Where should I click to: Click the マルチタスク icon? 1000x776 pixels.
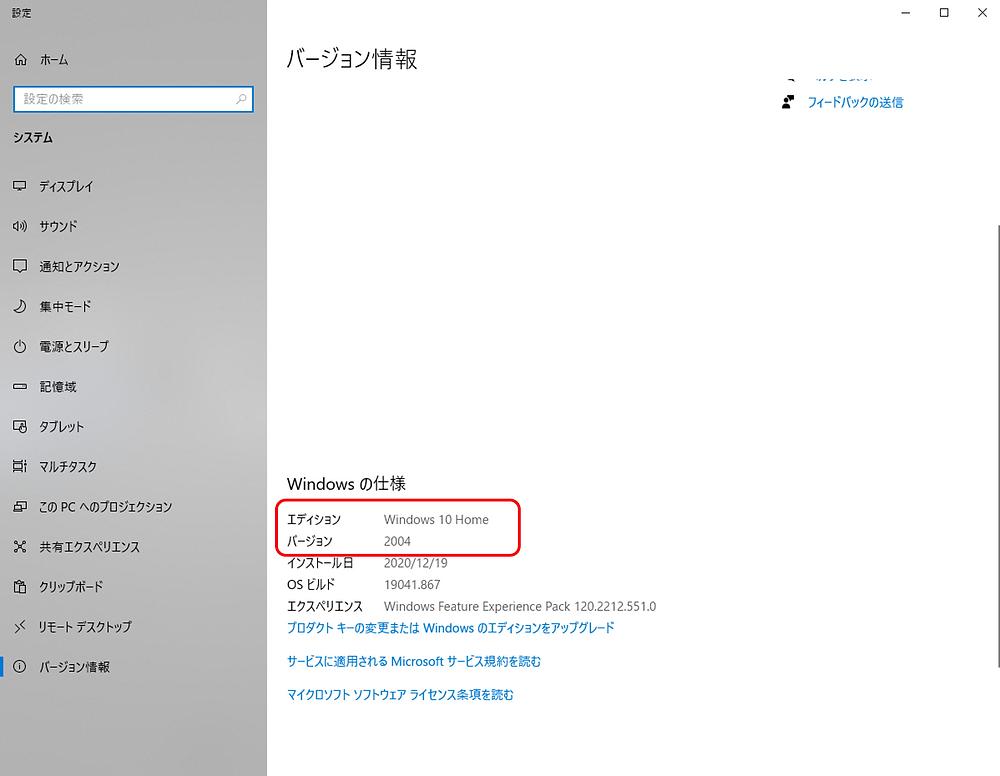click(x=20, y=466)
